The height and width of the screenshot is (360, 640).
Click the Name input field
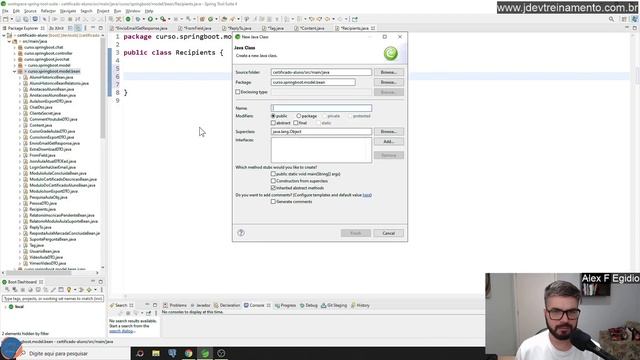click(321, 108)
